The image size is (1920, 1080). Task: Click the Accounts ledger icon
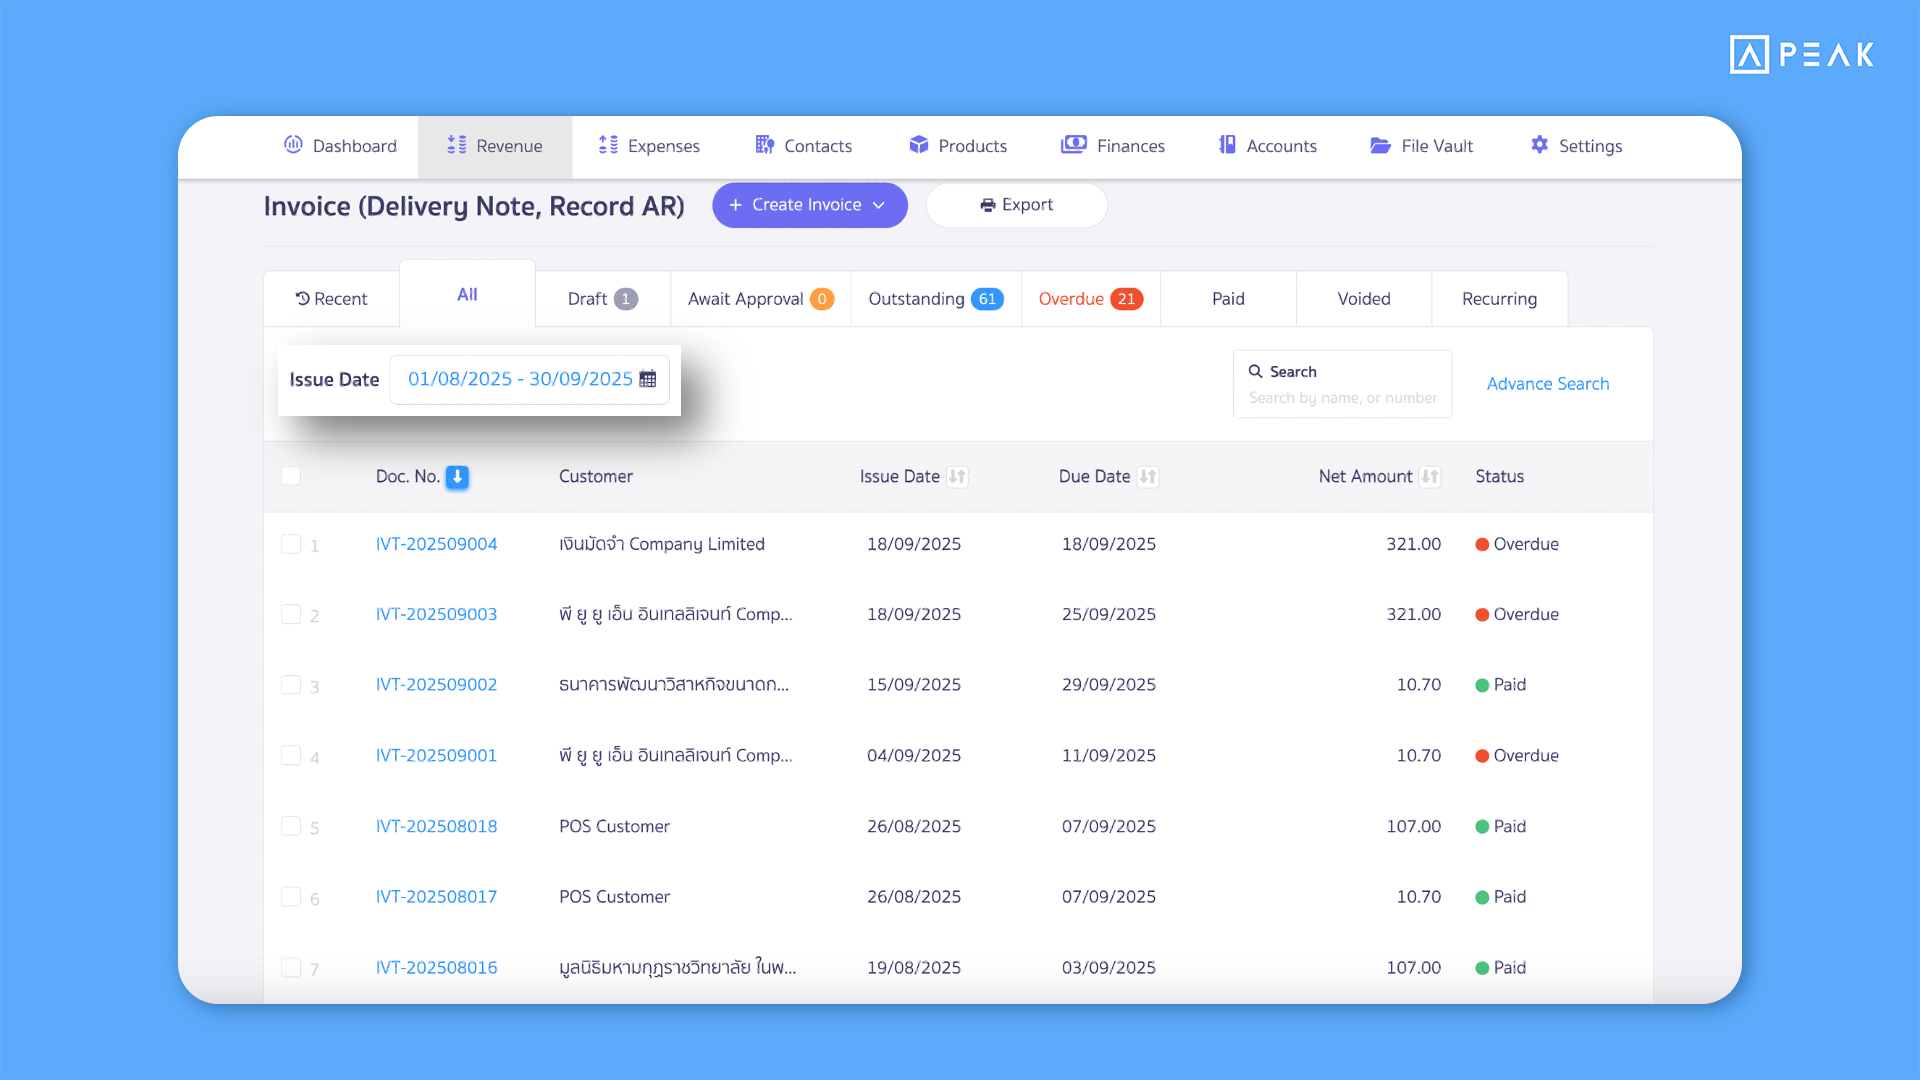1227,145
